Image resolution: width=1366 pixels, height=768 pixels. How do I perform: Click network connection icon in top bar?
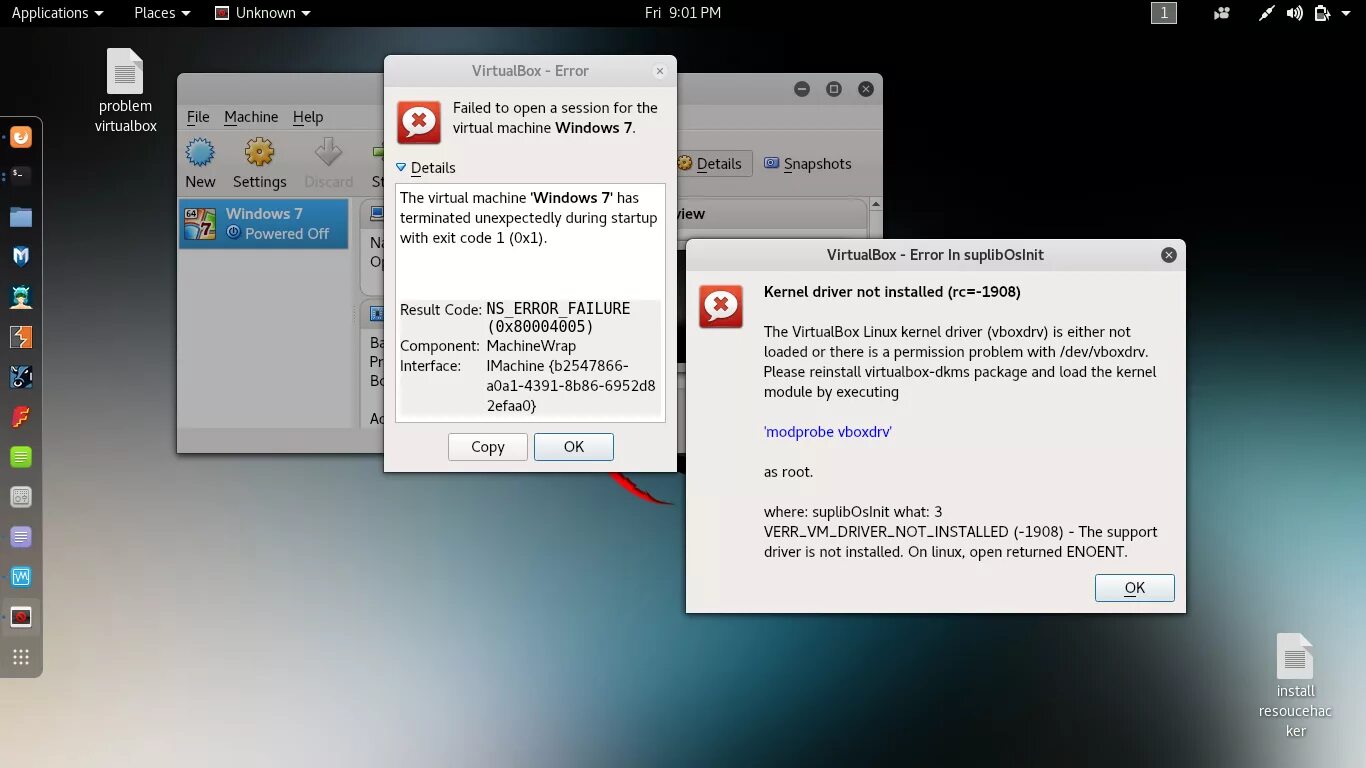pos(1267,13)
